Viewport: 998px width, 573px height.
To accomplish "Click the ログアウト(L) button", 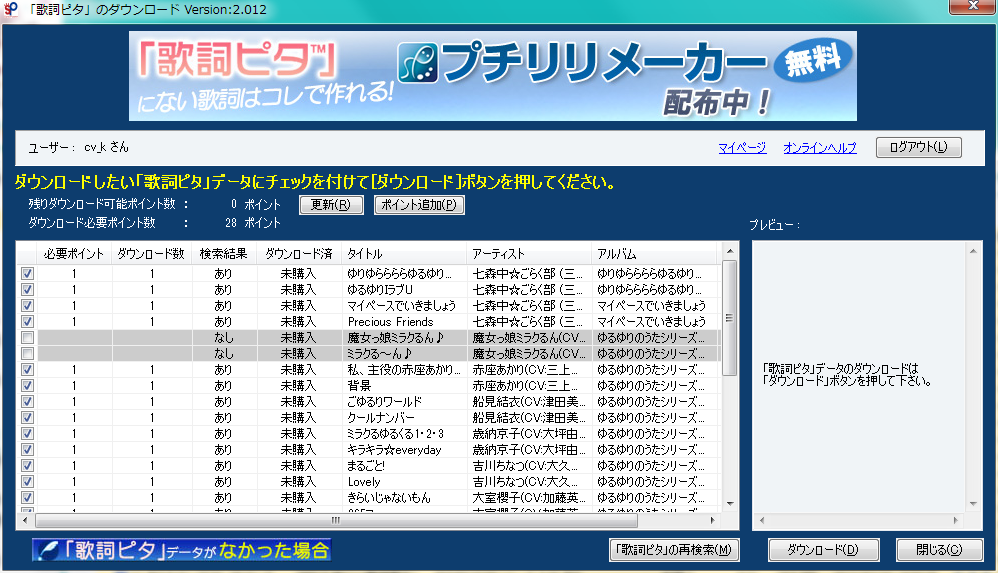I will click(918, 147).
